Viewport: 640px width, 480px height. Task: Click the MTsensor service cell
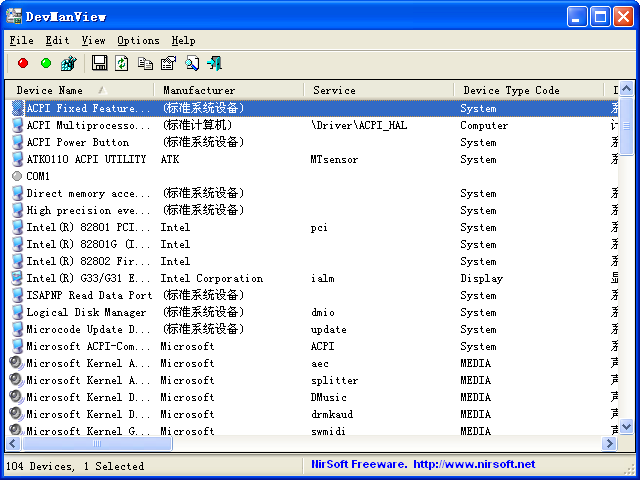334,159
